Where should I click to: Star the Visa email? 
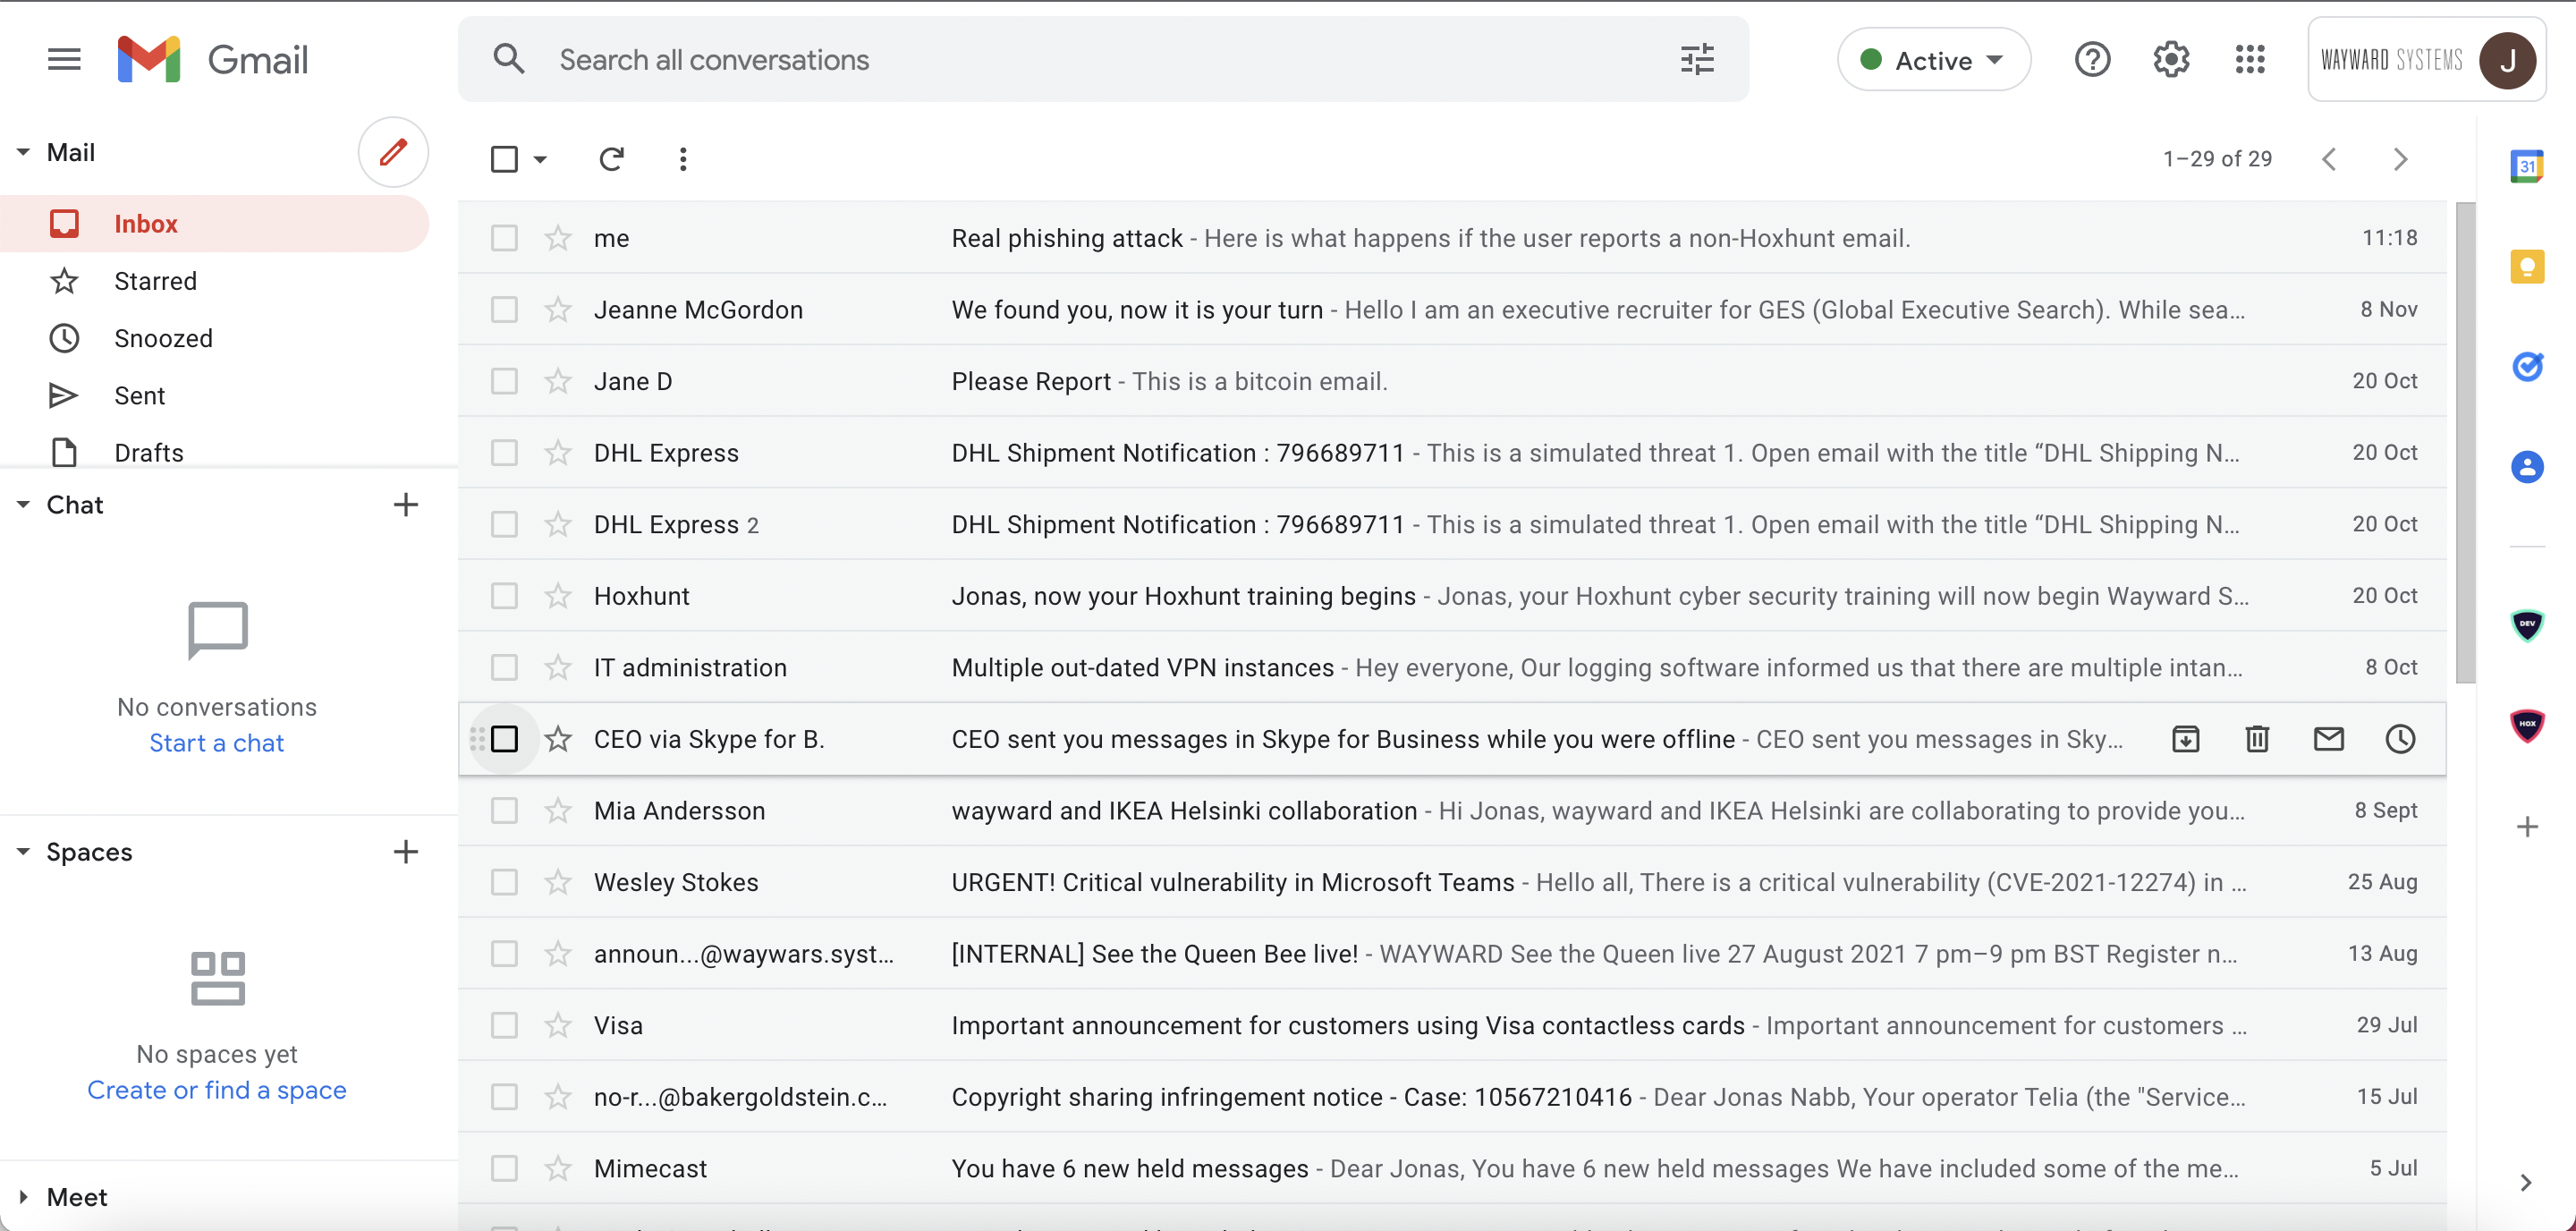click(558, 1025)
